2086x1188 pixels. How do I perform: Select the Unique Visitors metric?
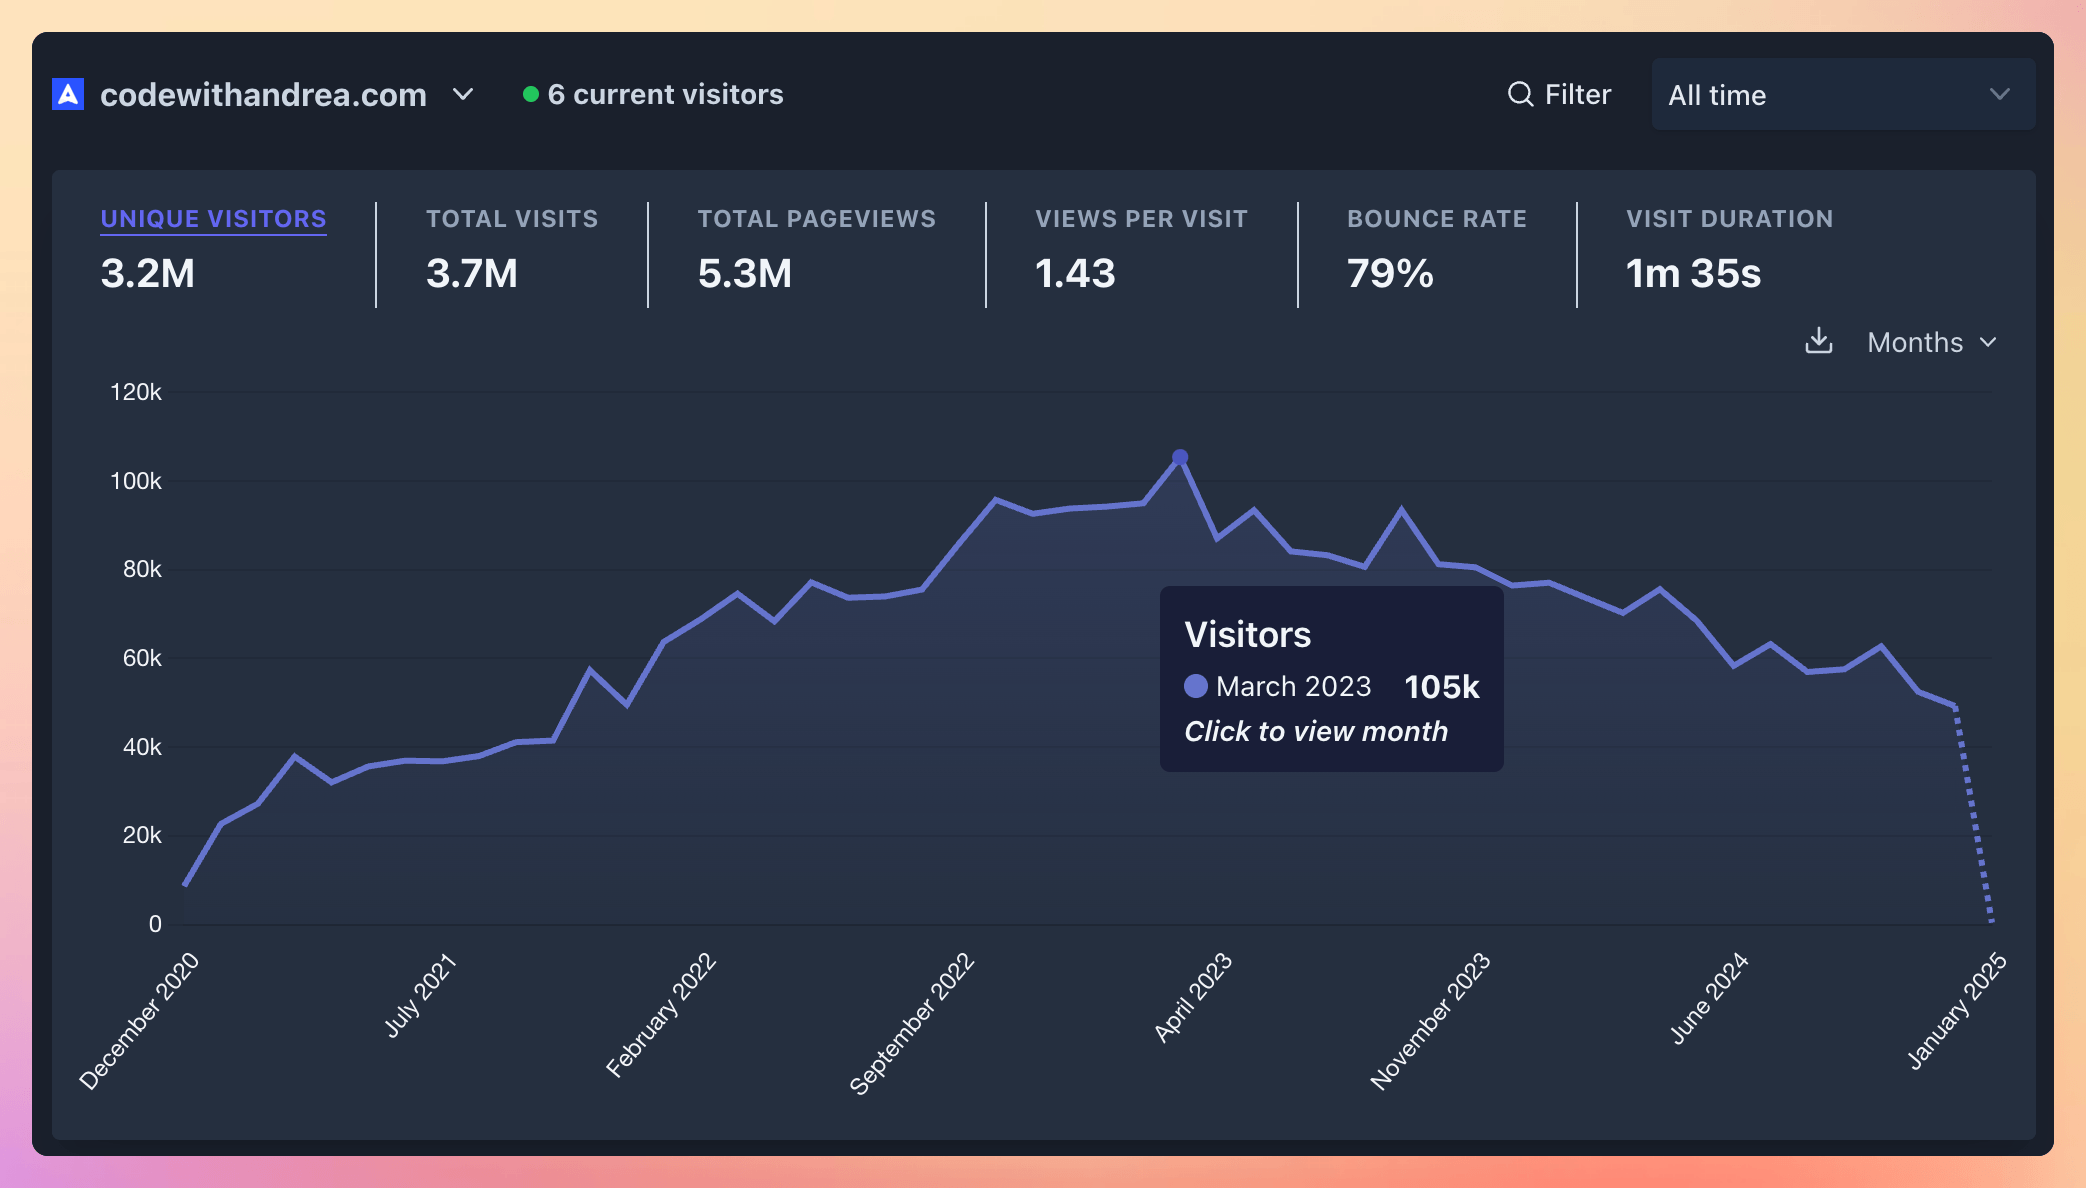(x=212, y=218)
